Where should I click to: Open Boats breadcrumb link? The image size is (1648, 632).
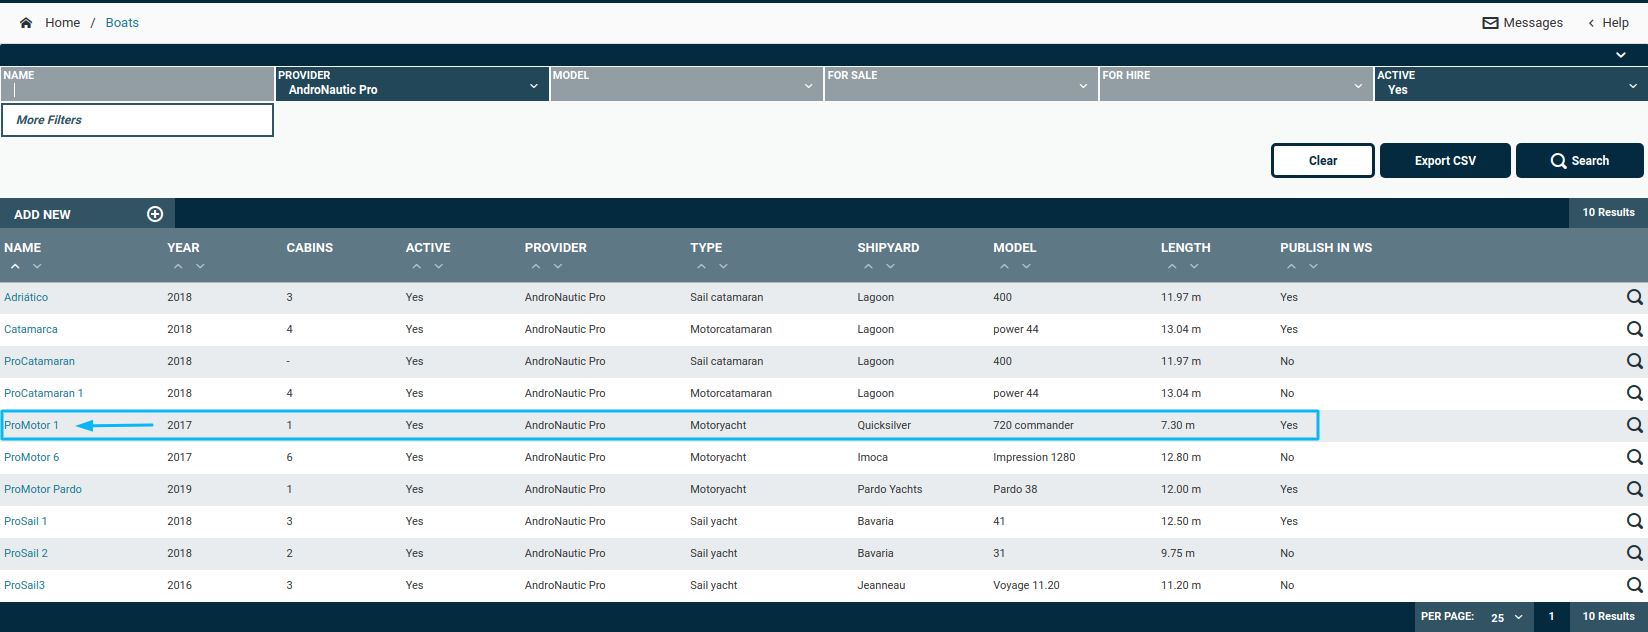click(x=122, y=23)
